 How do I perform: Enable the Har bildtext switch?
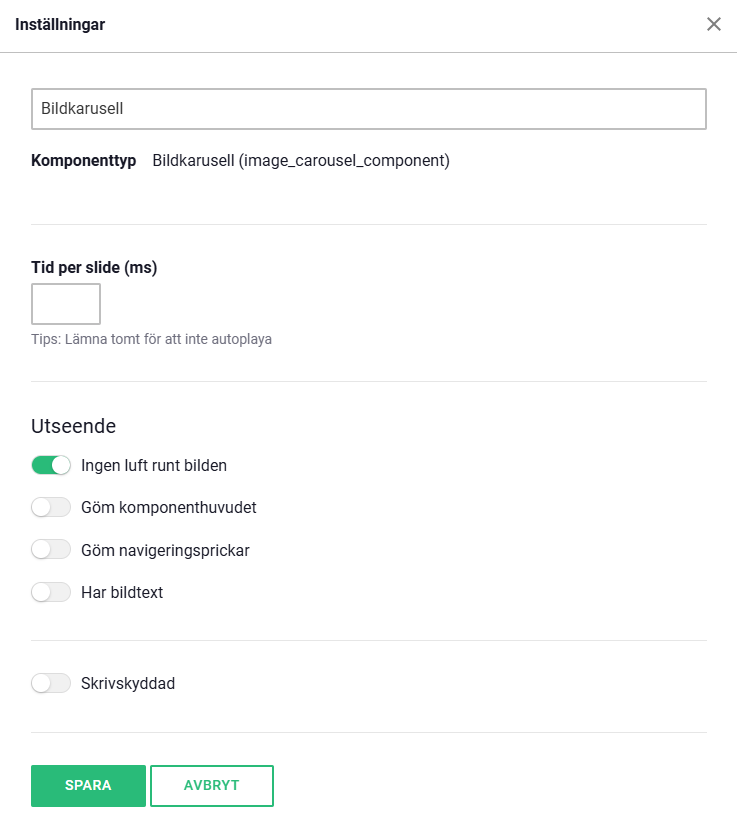click(x=51, y=592)
